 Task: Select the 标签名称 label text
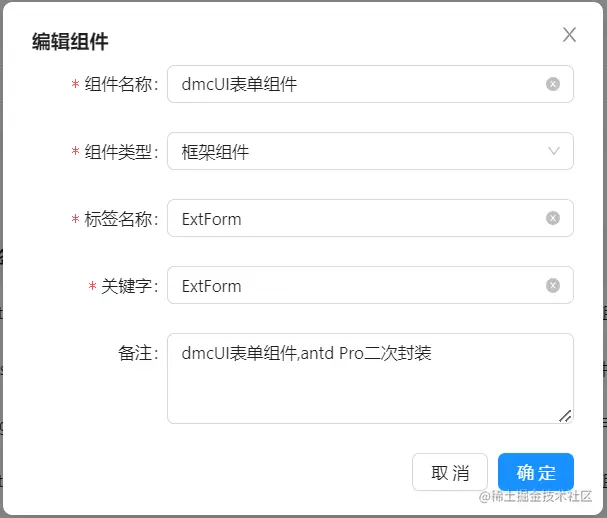(x=121, y=219)
